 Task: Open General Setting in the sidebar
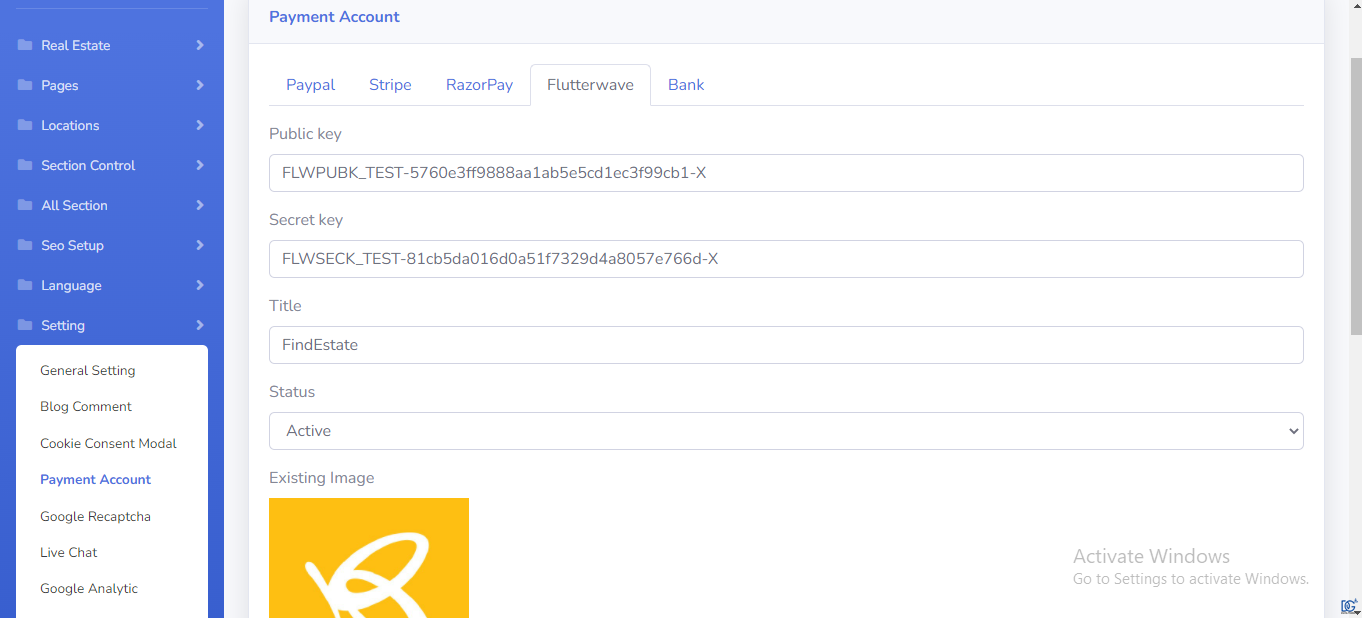(x=88, y=370)
